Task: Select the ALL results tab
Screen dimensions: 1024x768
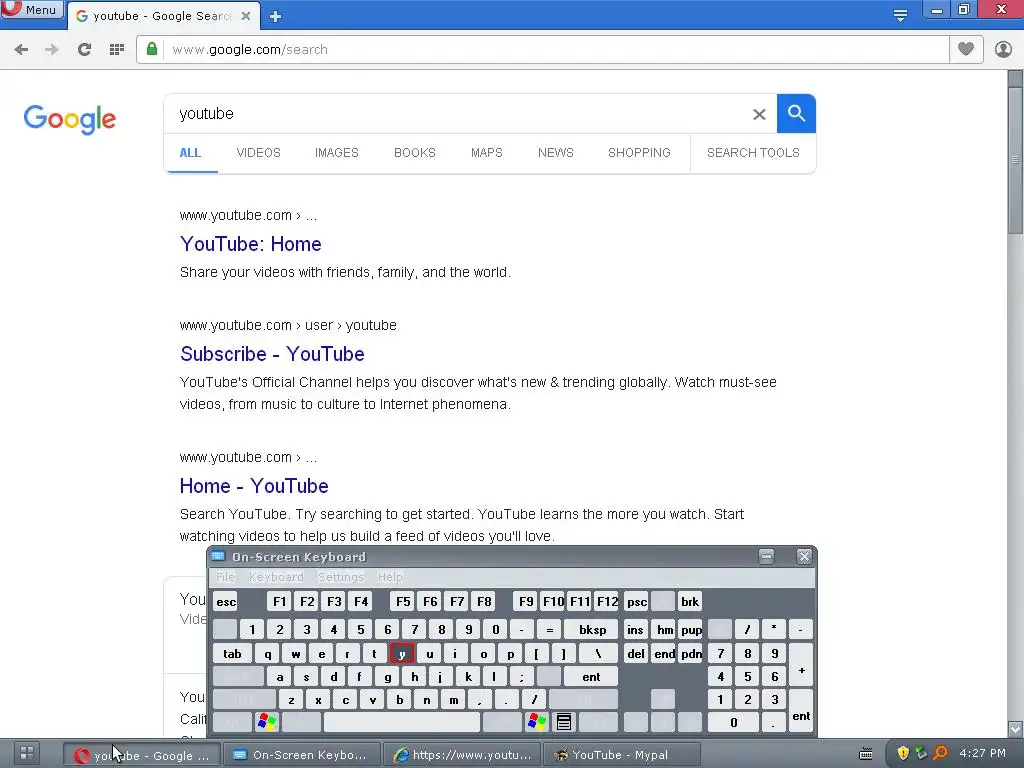Action: 190,153
